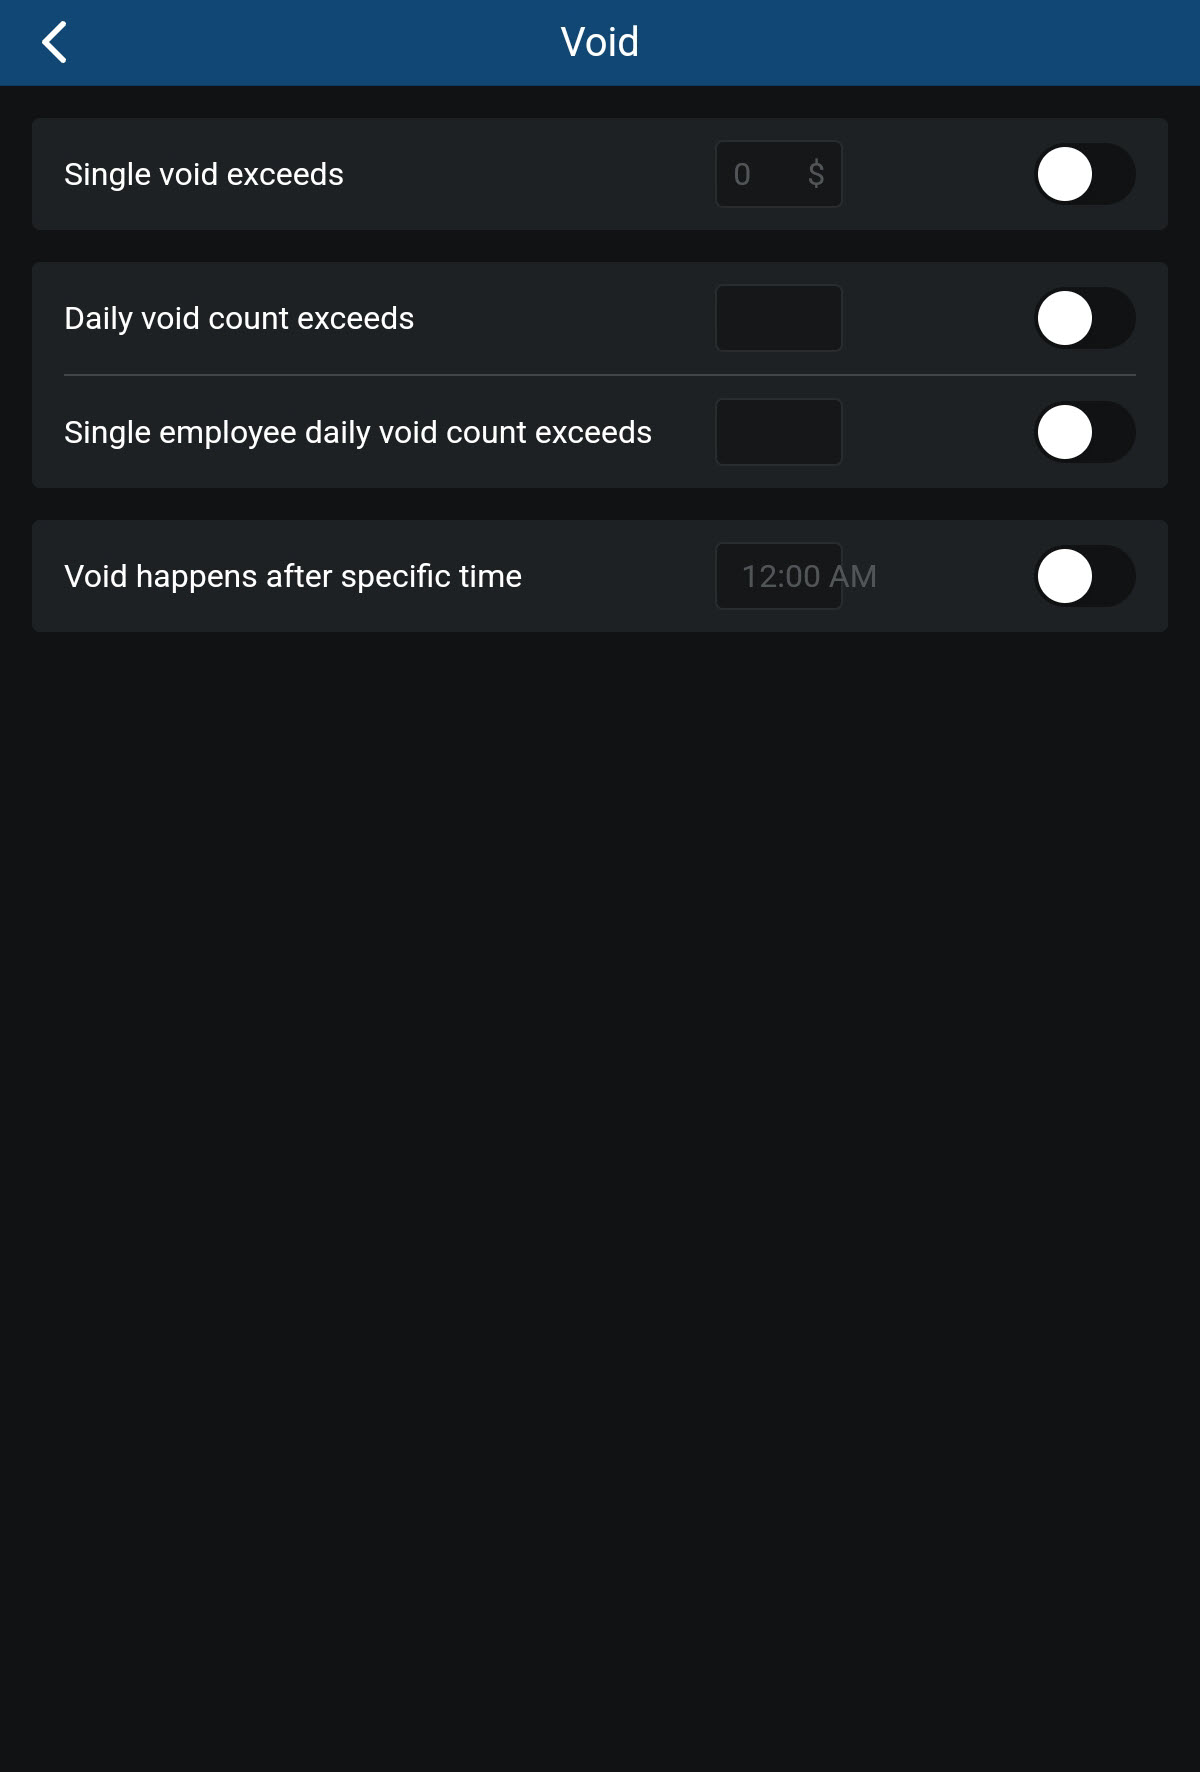Click "Single employee daily void count exceeds" text

point(358,432)
